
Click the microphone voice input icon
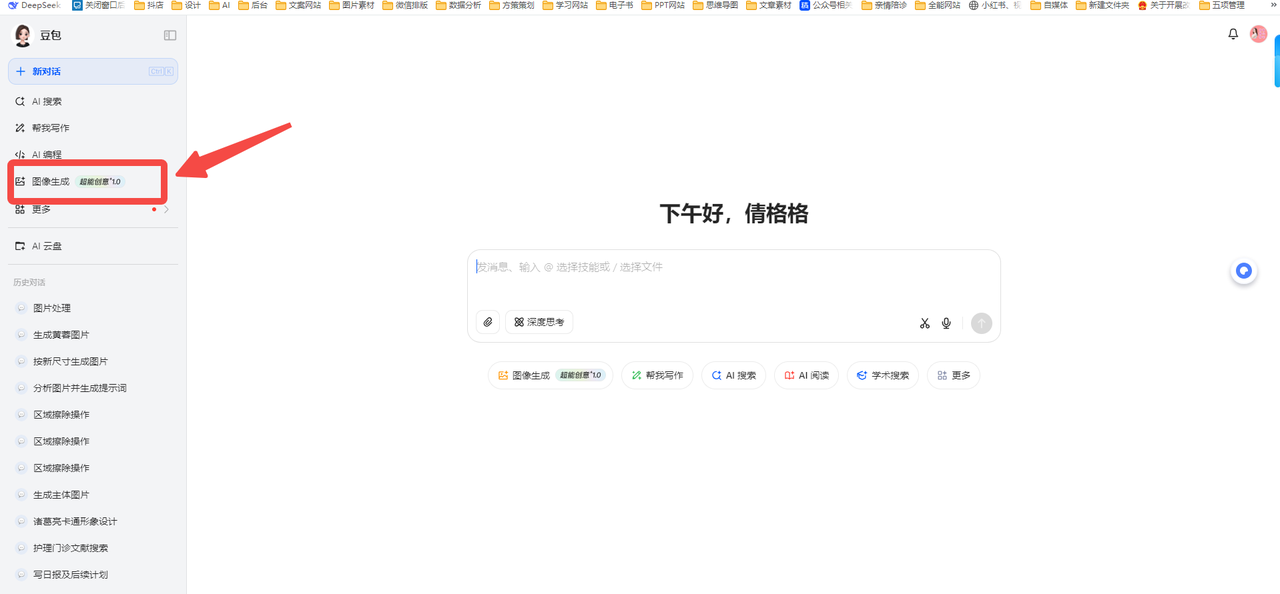tap(946, 323)
